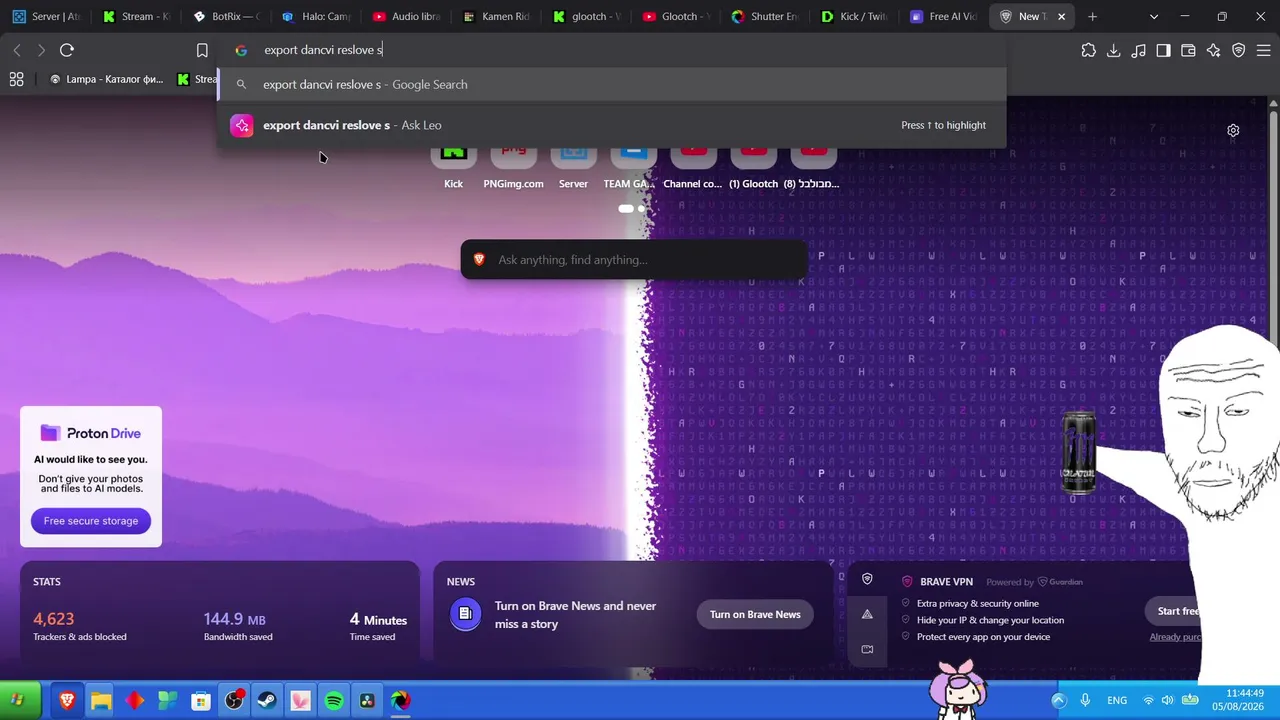Switch to the BotRix tab
This screenshot has height=720, width=1280.
coord(226,17)
